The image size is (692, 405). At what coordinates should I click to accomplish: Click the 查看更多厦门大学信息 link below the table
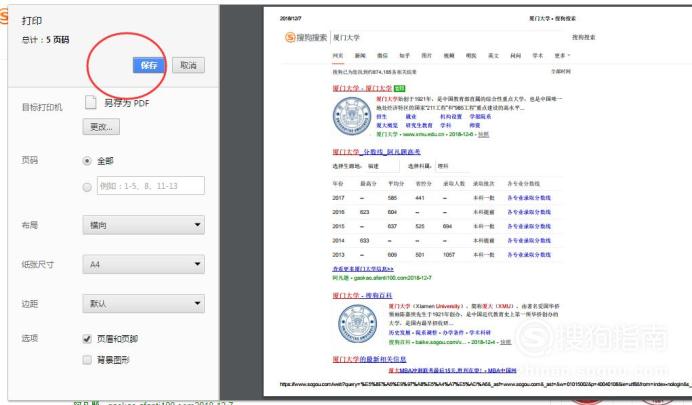(x=363, y=269)
